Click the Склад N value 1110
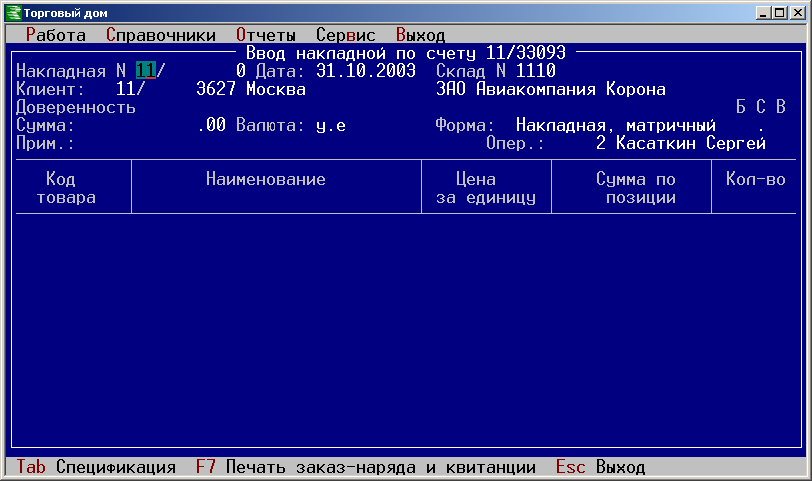This screenshot has height=481, width=812. click(x=535, y=70)
